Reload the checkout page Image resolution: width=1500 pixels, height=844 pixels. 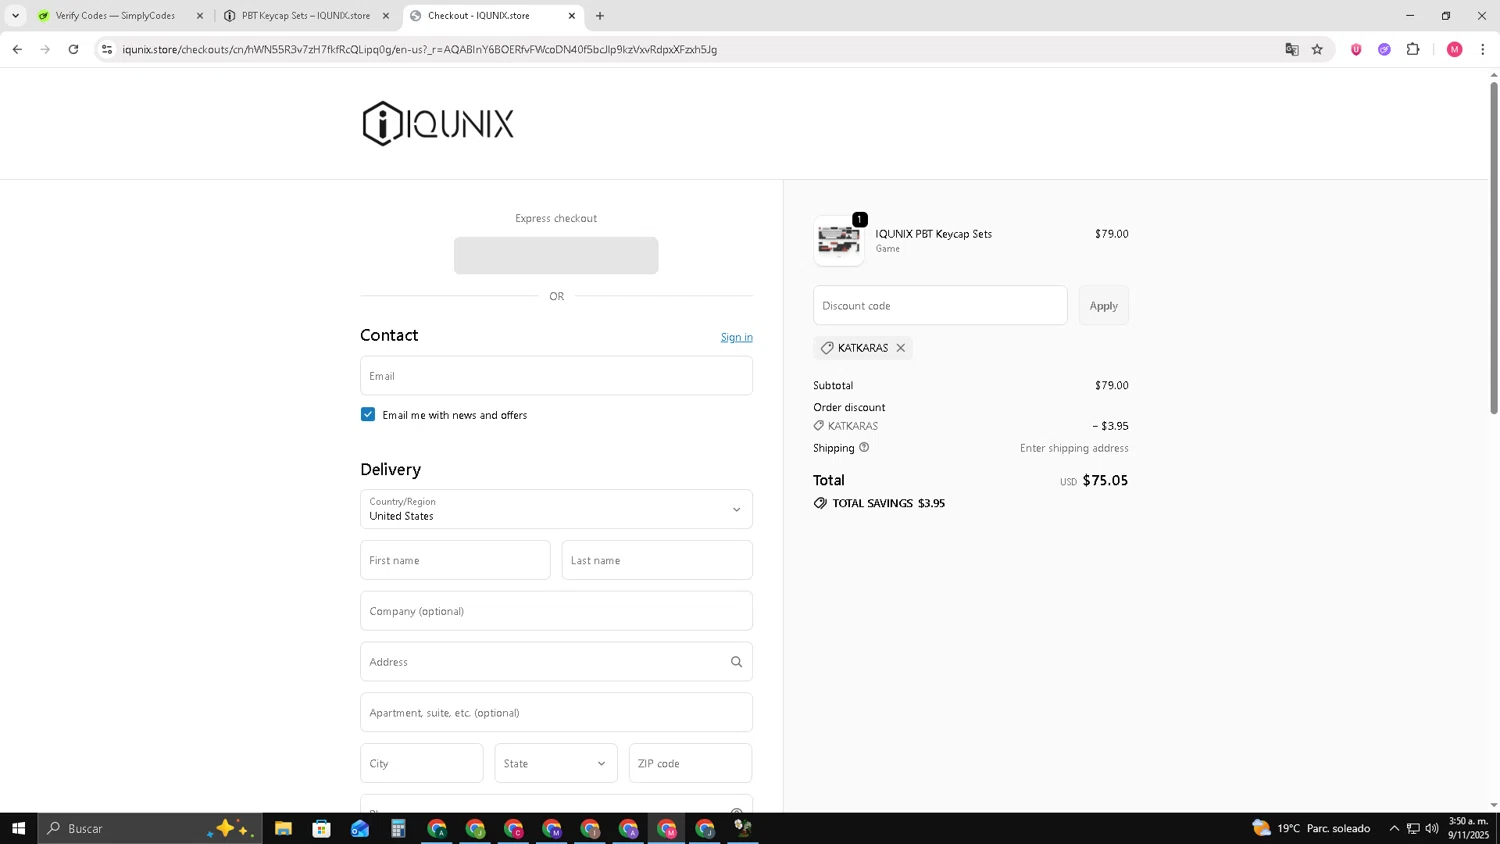tap(73, 49)
